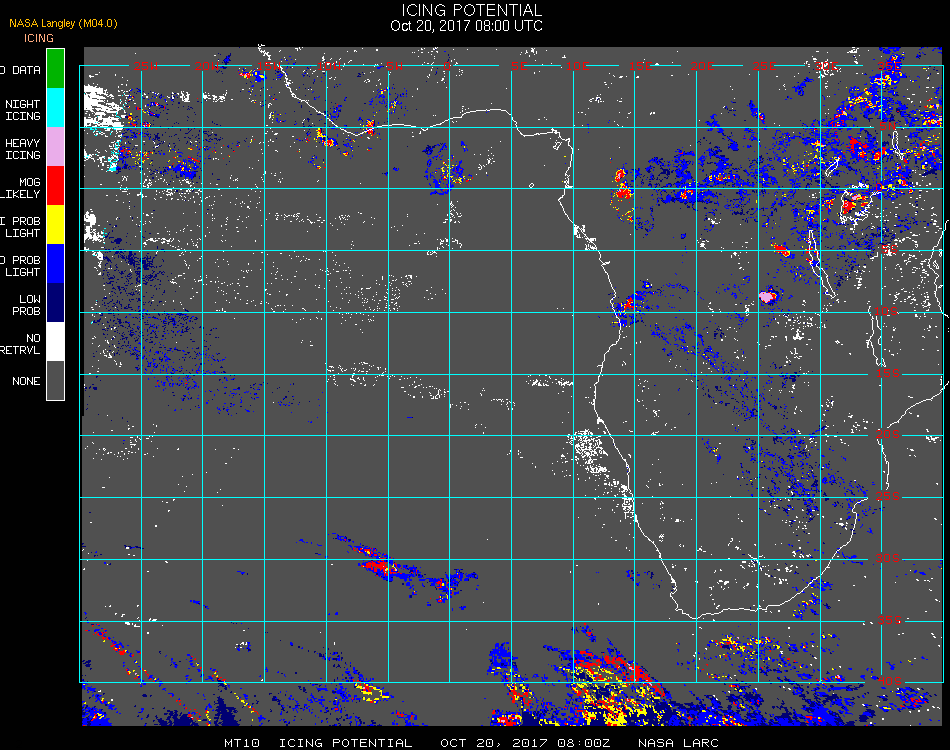Click the pink HEAVY ICING legend swatch

(55, 147)
